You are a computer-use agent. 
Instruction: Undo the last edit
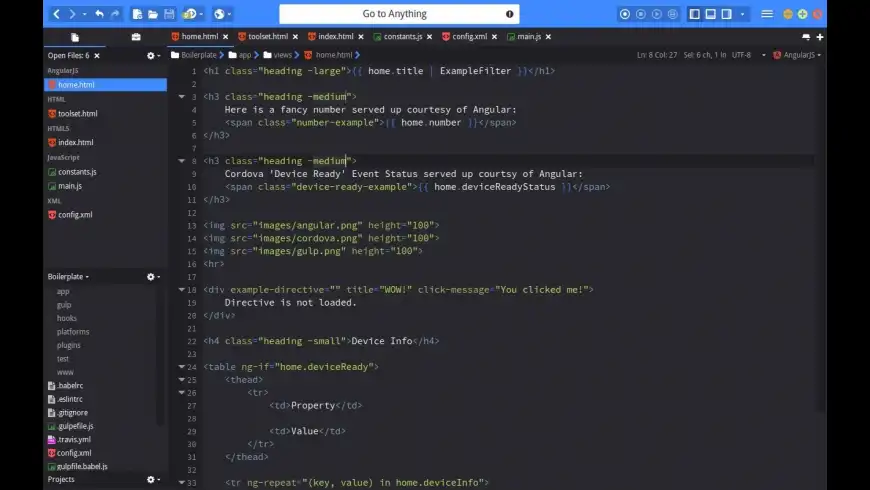99,14
